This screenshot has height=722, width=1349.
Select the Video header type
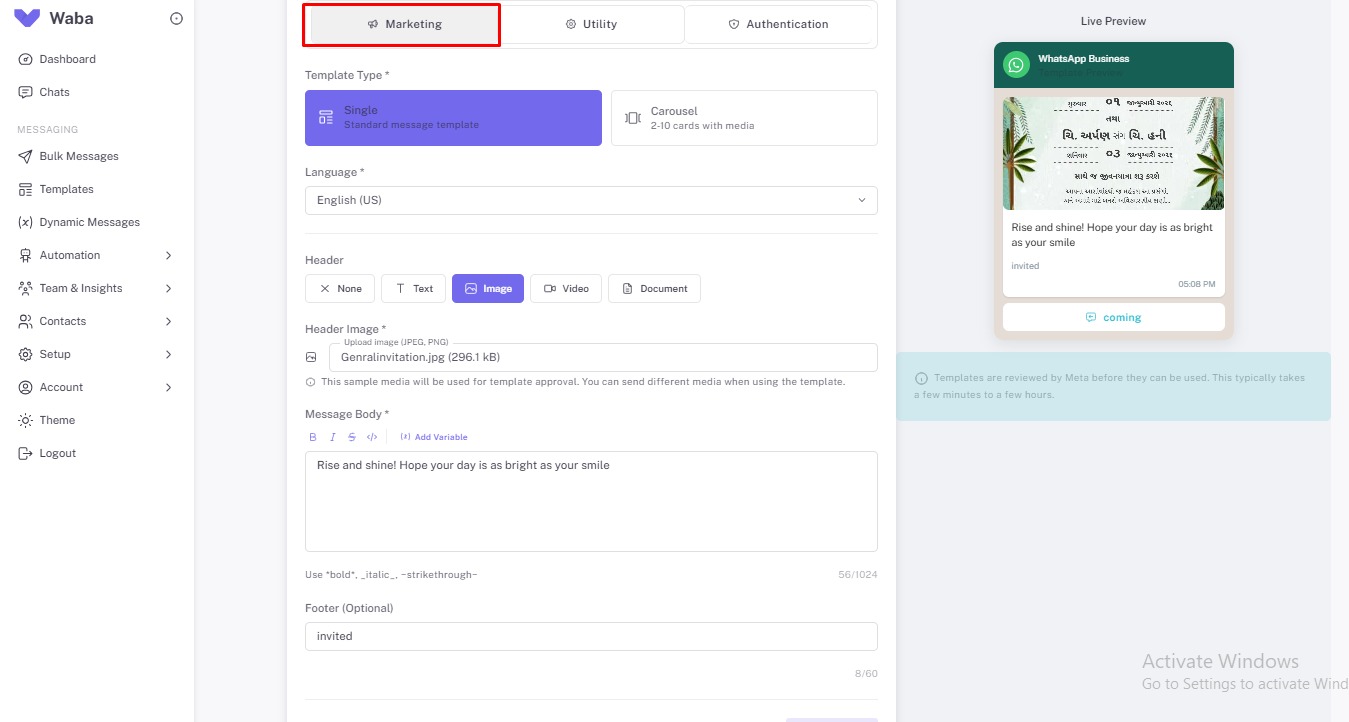point(566,288)
